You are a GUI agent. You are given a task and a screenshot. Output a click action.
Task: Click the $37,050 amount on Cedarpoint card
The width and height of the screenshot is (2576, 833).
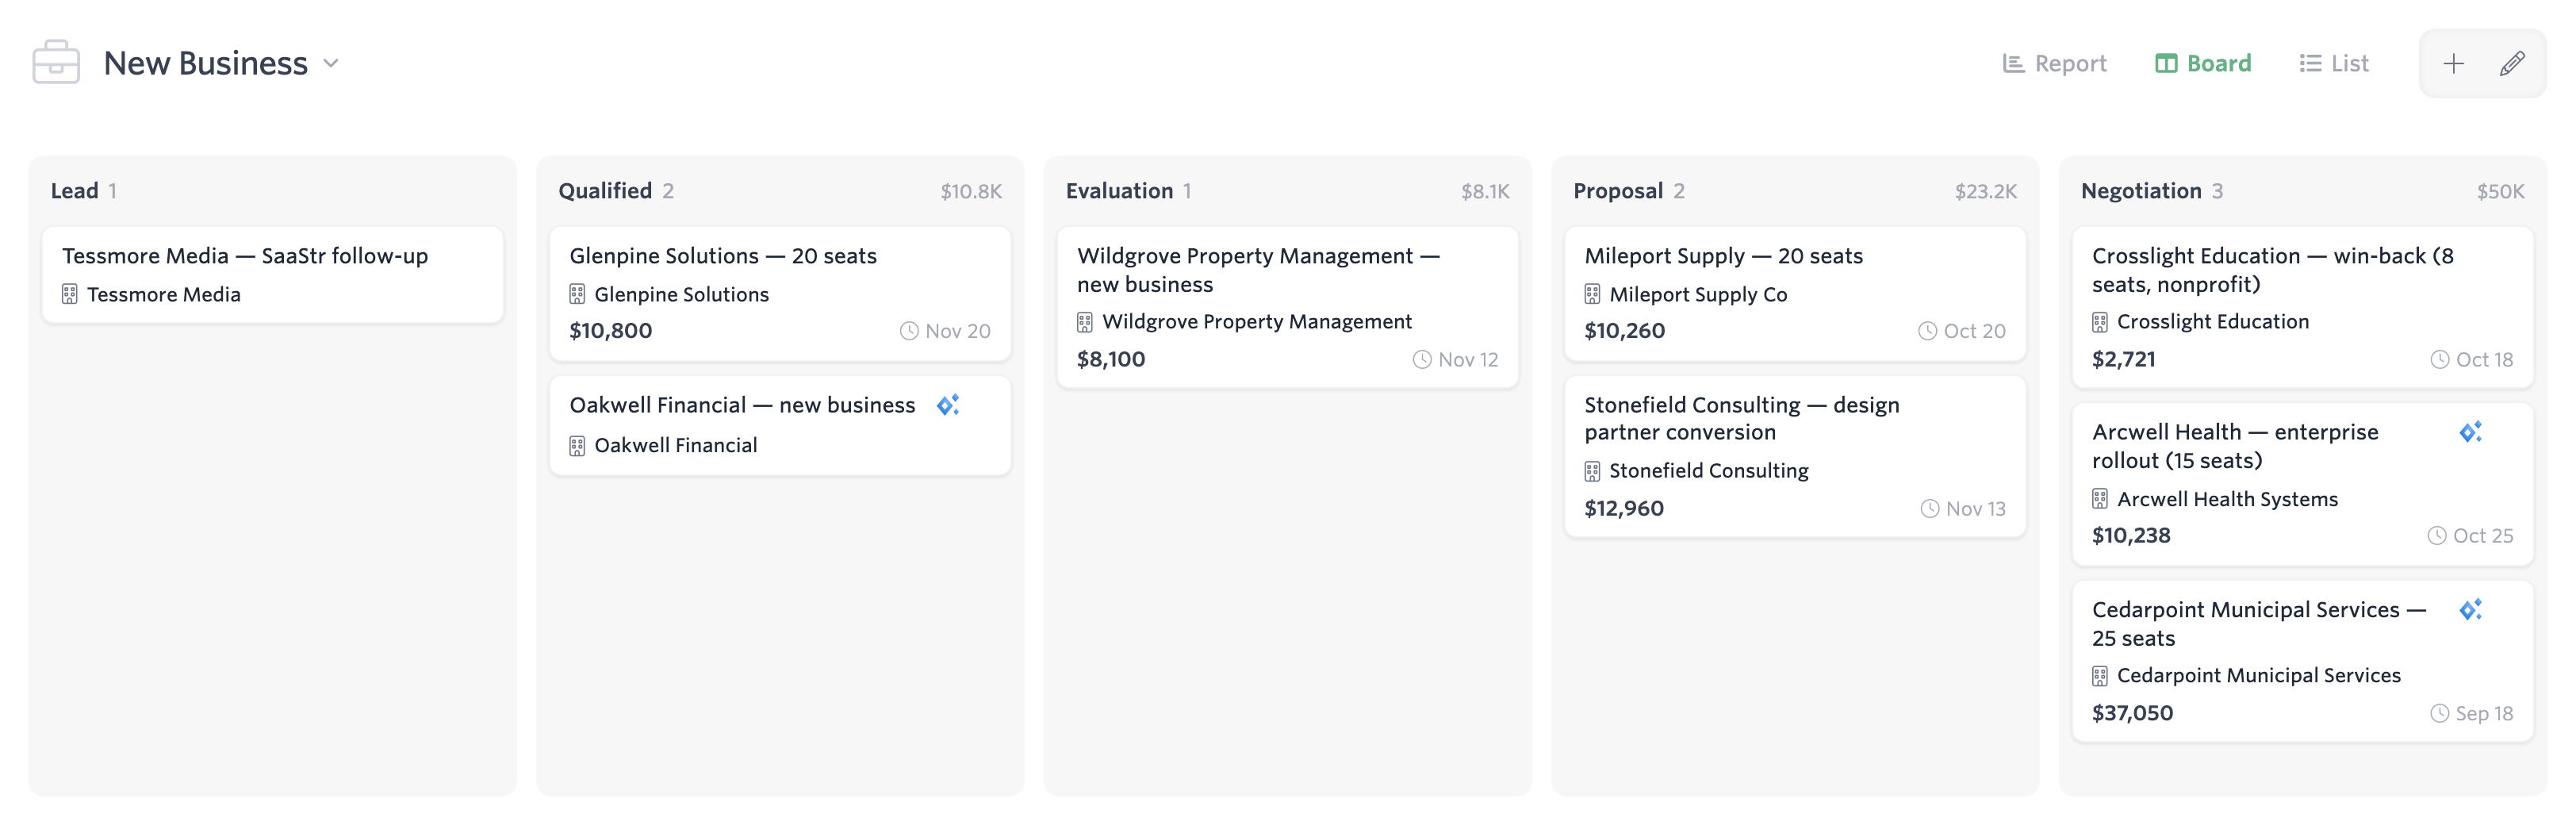(x=2132, y=713)
